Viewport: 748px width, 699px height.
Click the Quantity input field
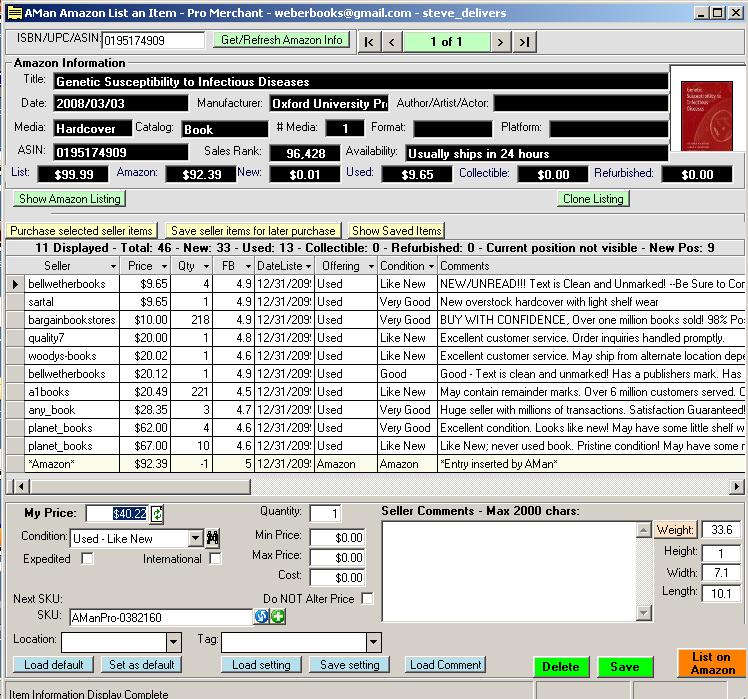point(325,513)
